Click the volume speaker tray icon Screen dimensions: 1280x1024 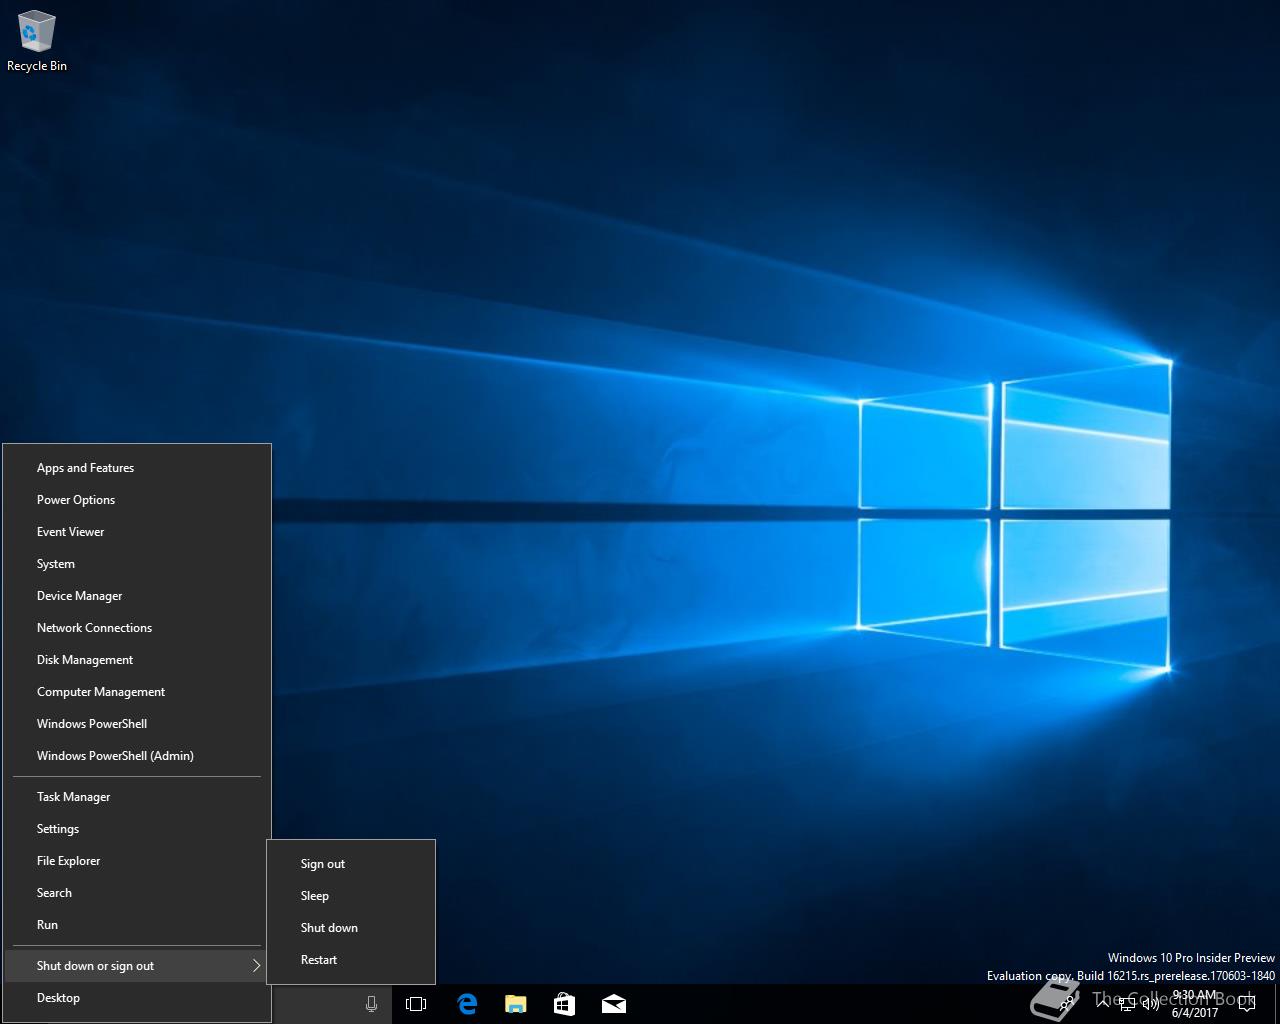point(1151,1003)
